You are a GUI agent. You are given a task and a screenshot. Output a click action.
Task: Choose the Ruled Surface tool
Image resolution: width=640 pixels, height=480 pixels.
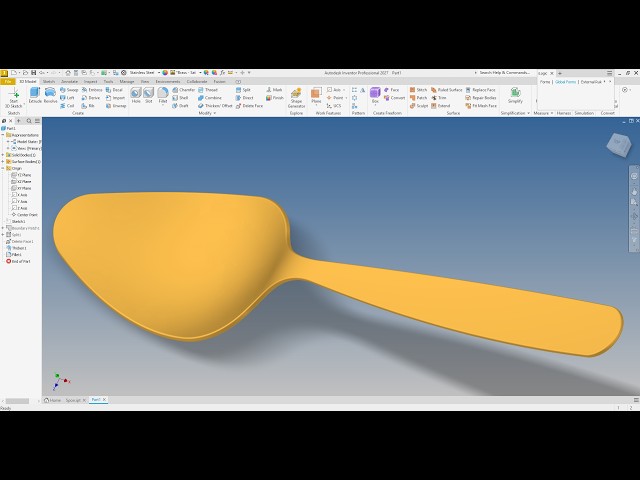click(447, 90)
